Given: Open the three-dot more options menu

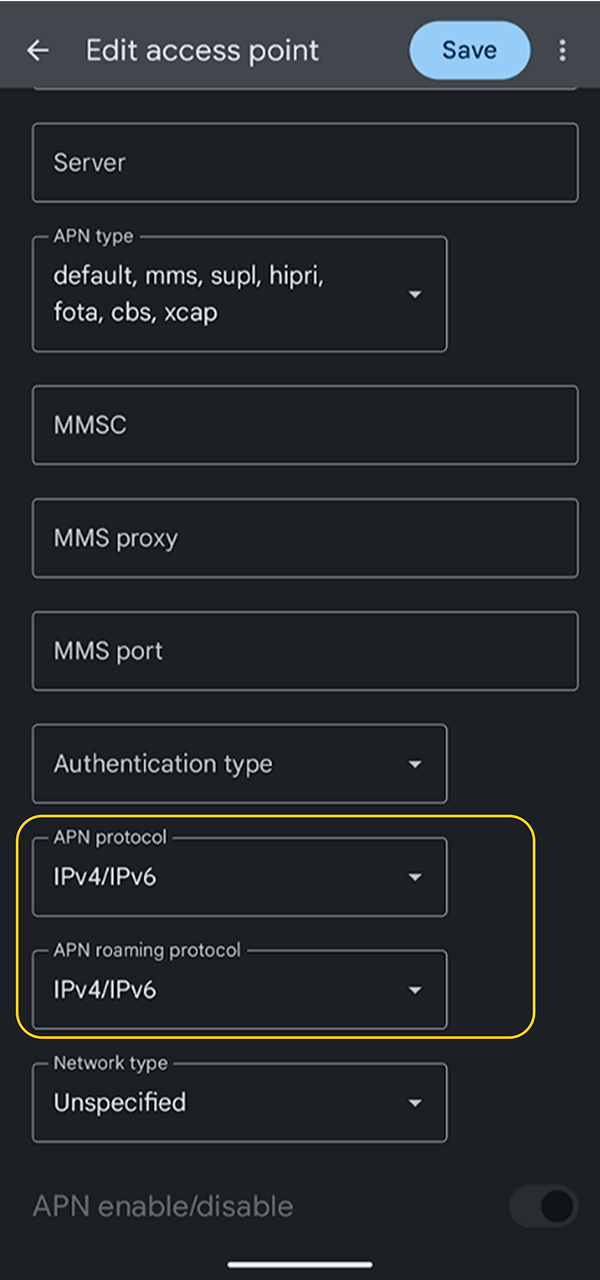Looking at the screenshot, I should (563, 50).
